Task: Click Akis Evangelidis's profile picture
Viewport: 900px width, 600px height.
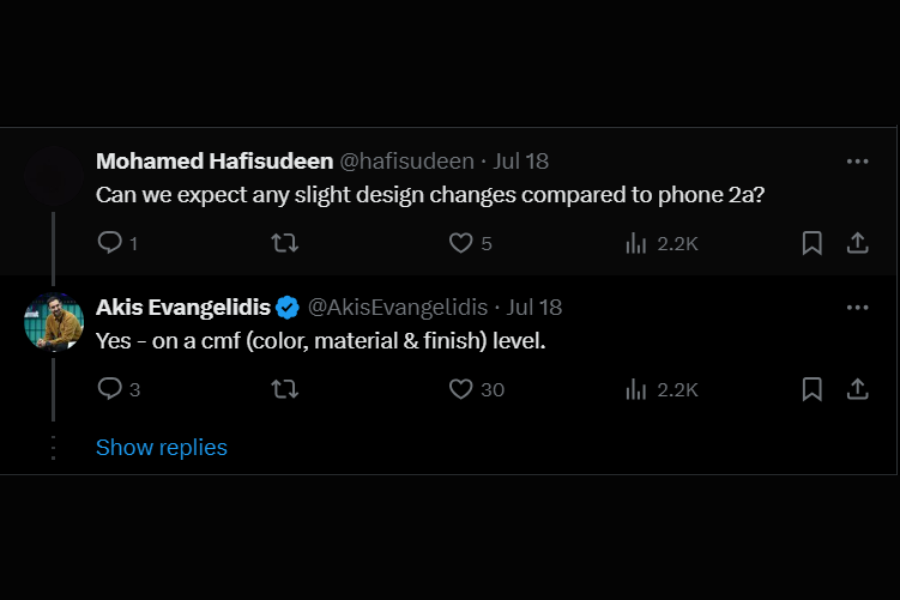Action: [53, 322]
